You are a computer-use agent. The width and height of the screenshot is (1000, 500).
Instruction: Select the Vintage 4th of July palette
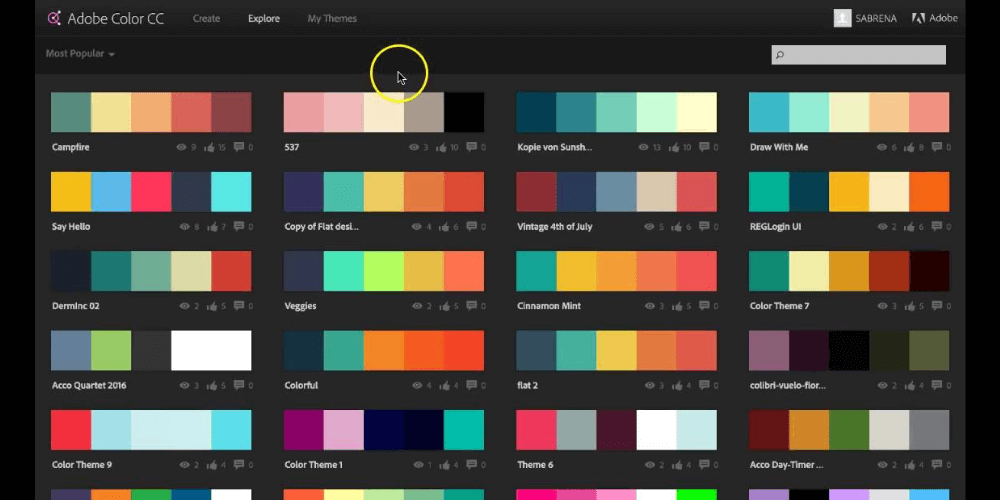(616, 191)
